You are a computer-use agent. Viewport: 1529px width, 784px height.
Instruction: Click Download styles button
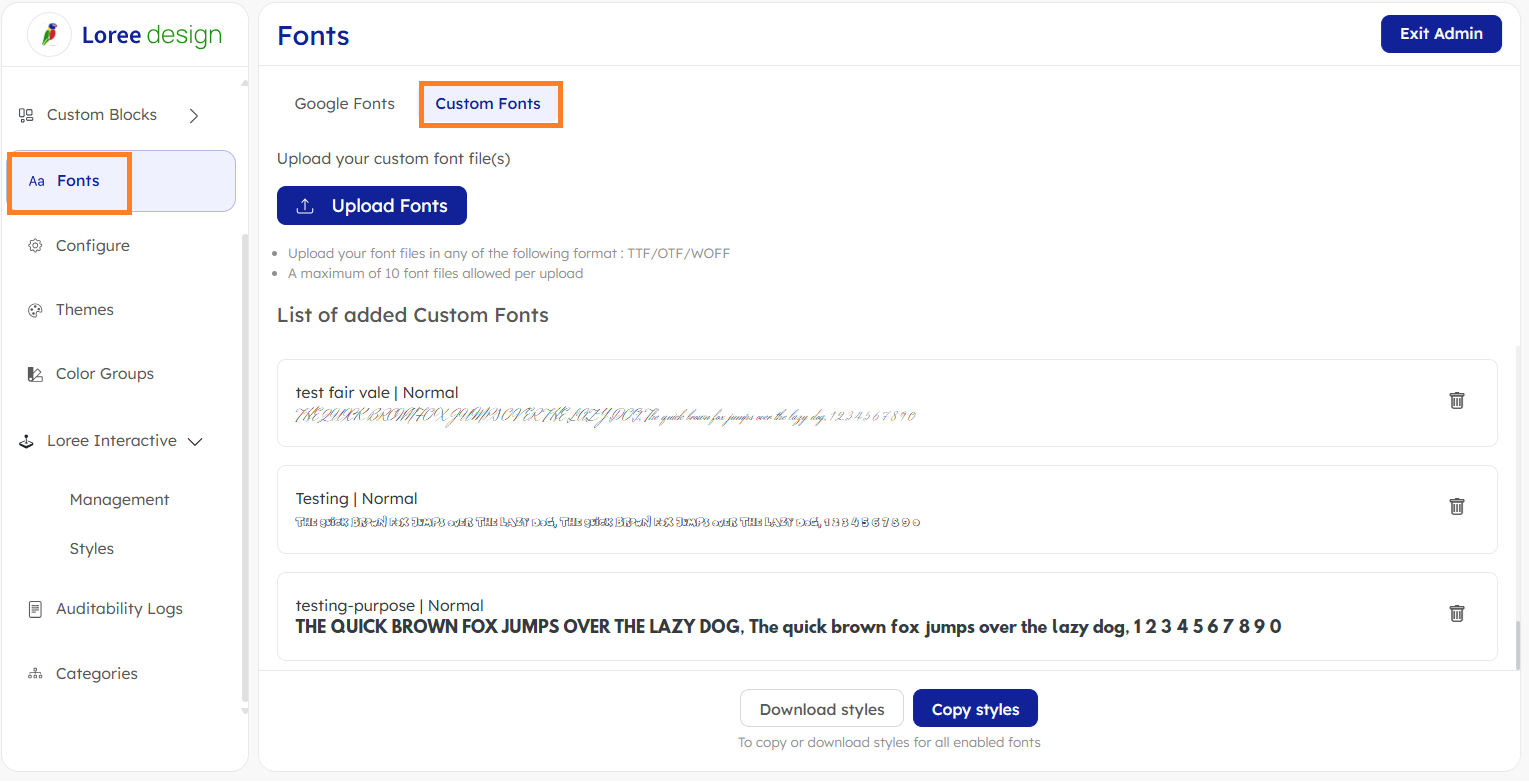(821, 709)
